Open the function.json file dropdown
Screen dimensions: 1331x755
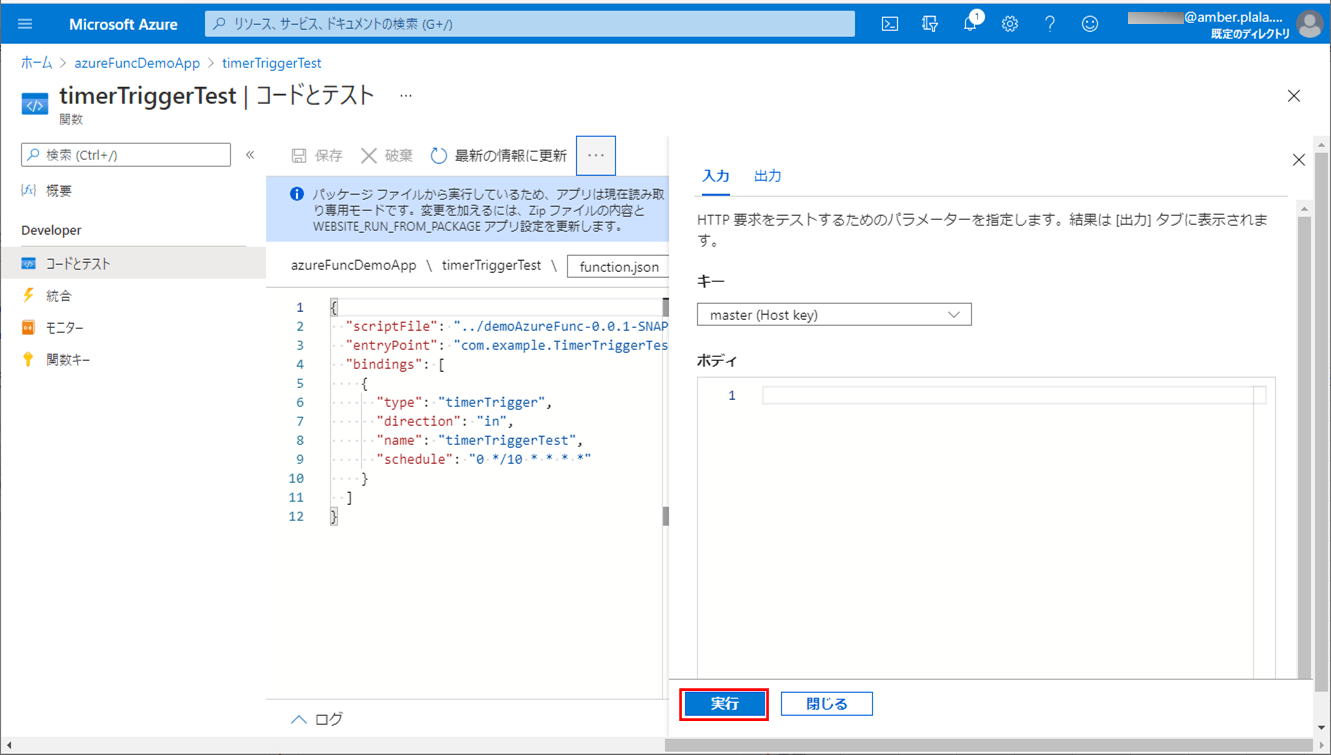619,266
